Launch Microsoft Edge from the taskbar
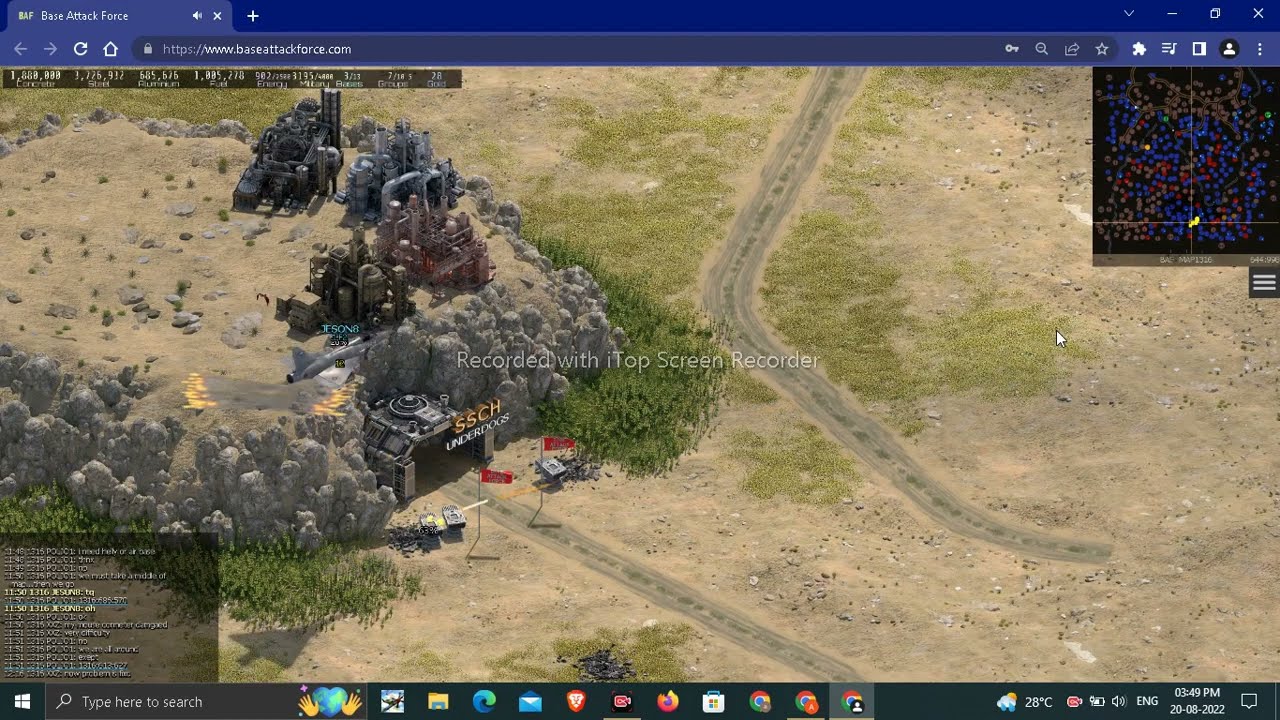The height and width of the screenshot is (720, 1280). point(484,701)
